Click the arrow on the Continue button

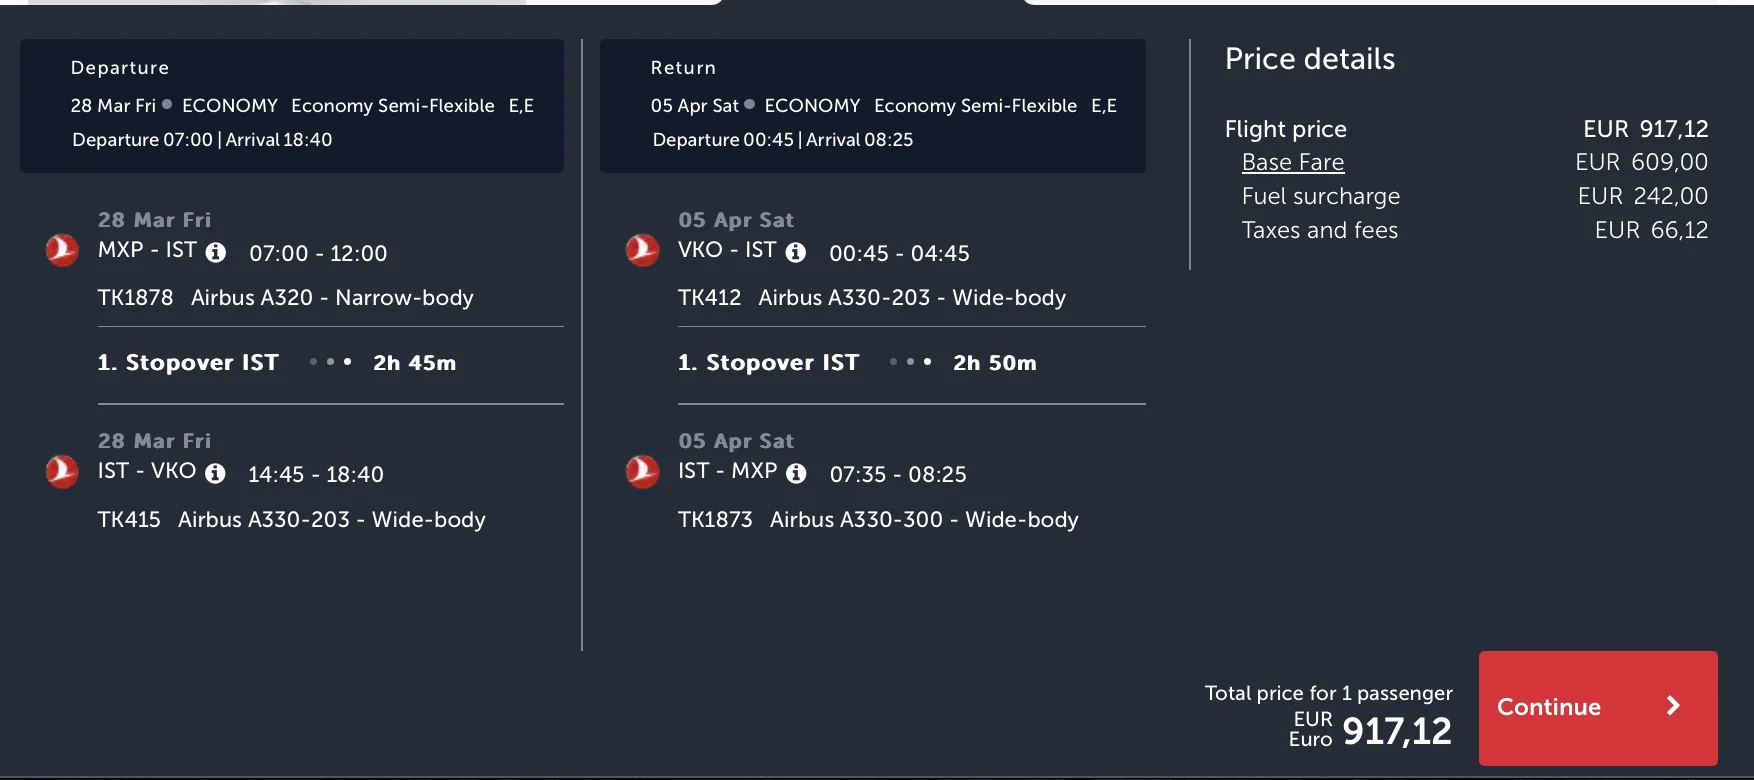pyautogui.click(x=1673, y=706)
